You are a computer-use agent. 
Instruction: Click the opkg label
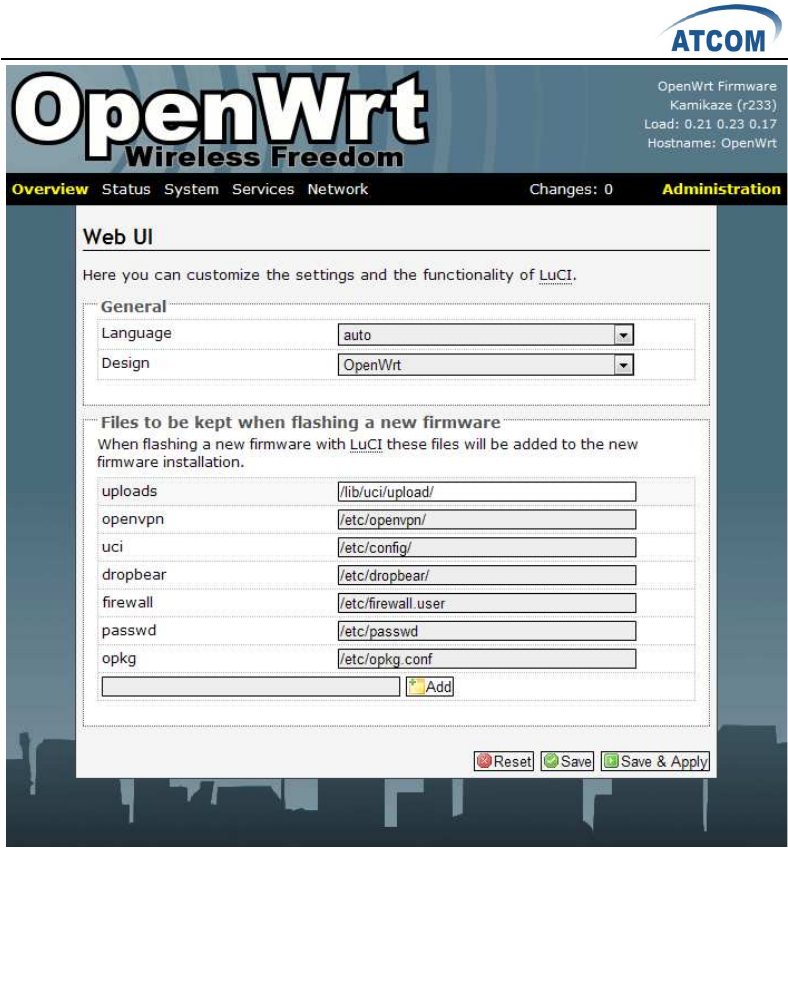click(118, 659)
